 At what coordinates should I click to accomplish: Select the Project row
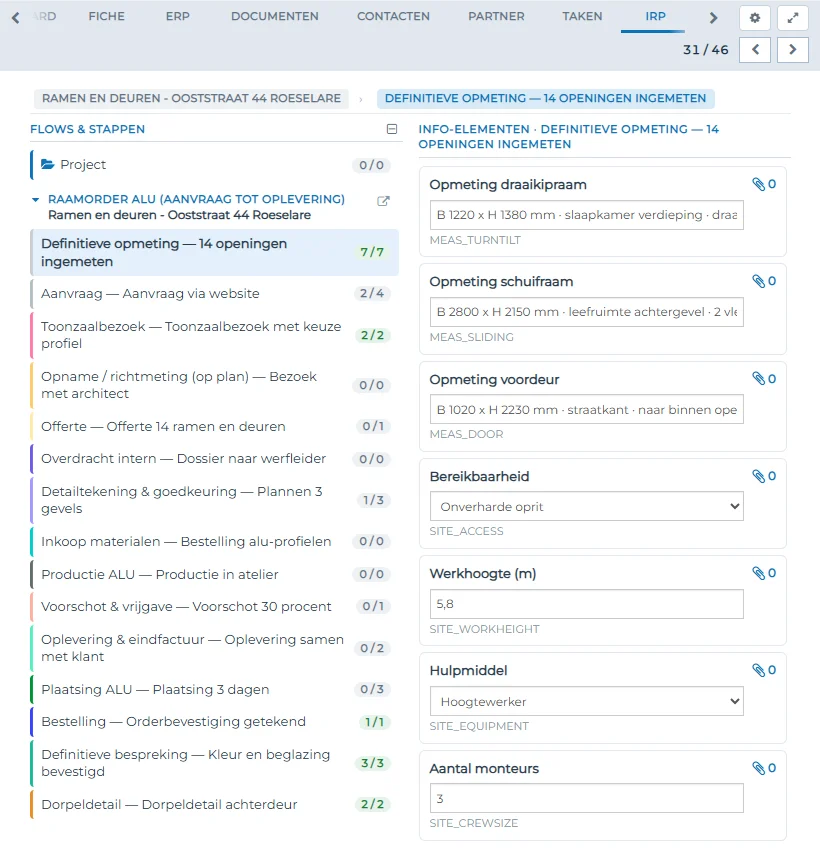214,165
